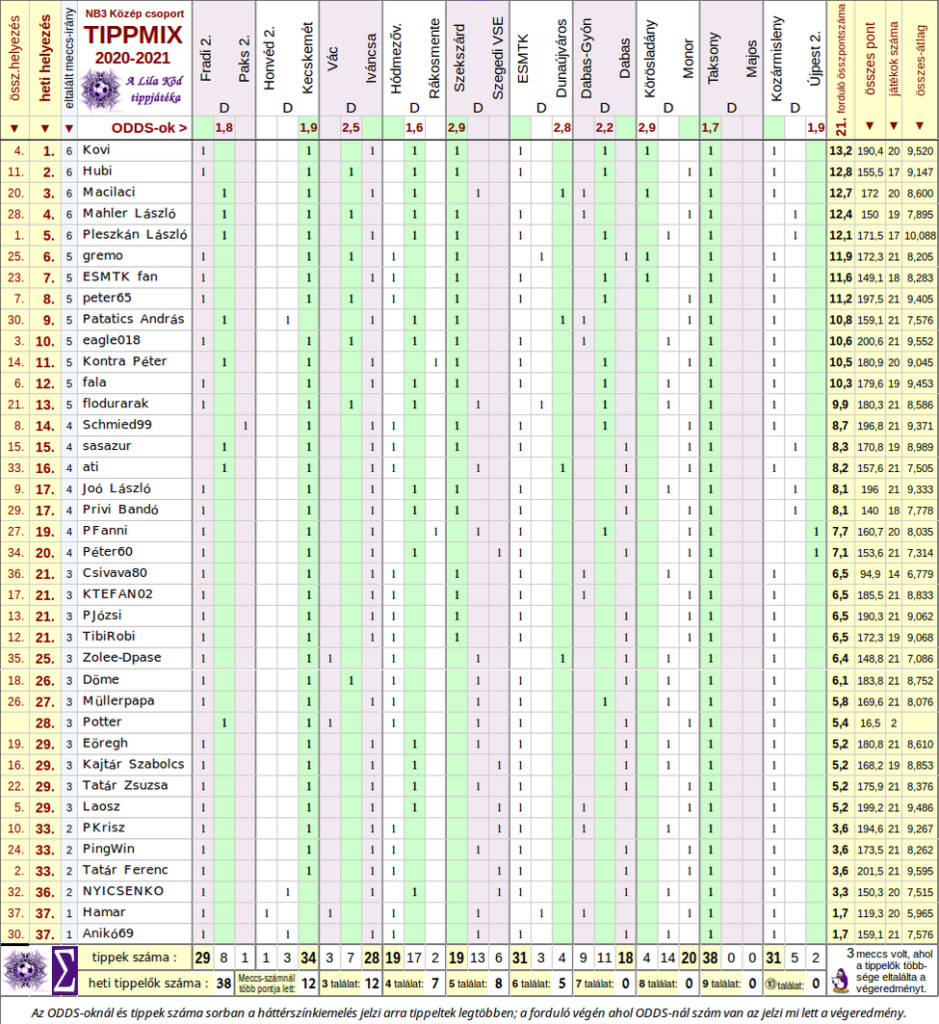The width and height of the screenshot is (939, 1024).
Task: Click the purple ball logo in bottom-left footer
Action: (25, 969)
